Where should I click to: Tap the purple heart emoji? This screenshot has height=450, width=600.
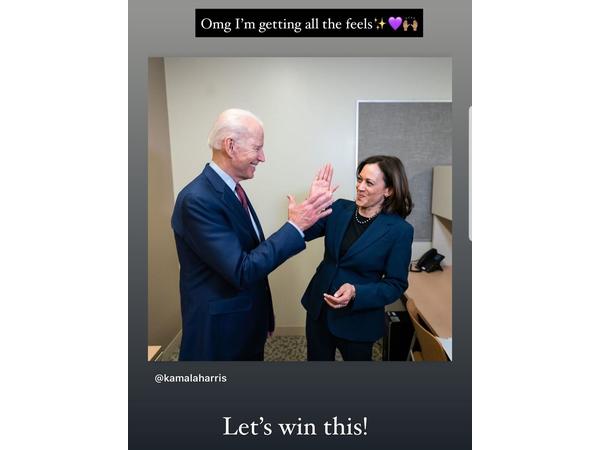[395, 24]
